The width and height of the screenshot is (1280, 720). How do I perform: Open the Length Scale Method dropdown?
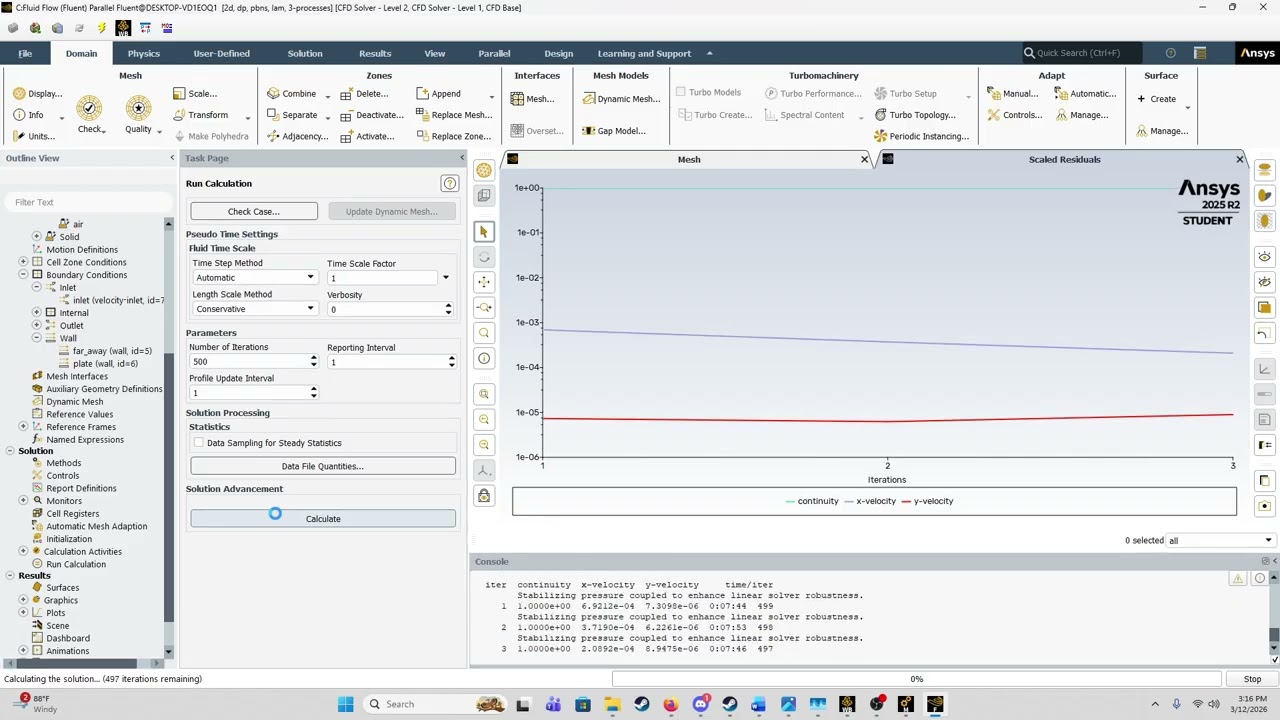[x=254, y=309]
